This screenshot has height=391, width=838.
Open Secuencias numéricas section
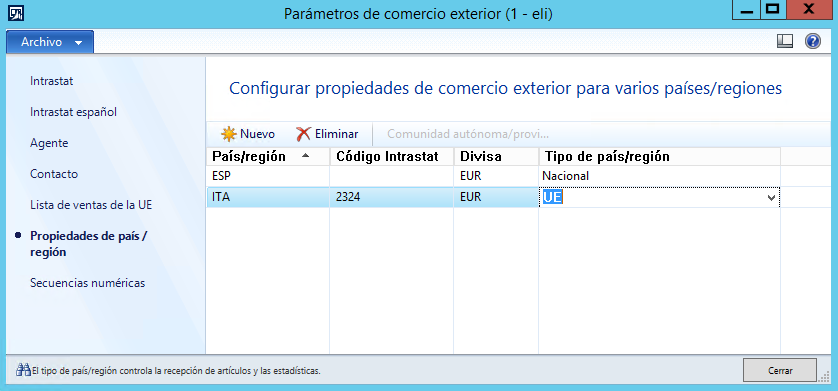[88, 283]
